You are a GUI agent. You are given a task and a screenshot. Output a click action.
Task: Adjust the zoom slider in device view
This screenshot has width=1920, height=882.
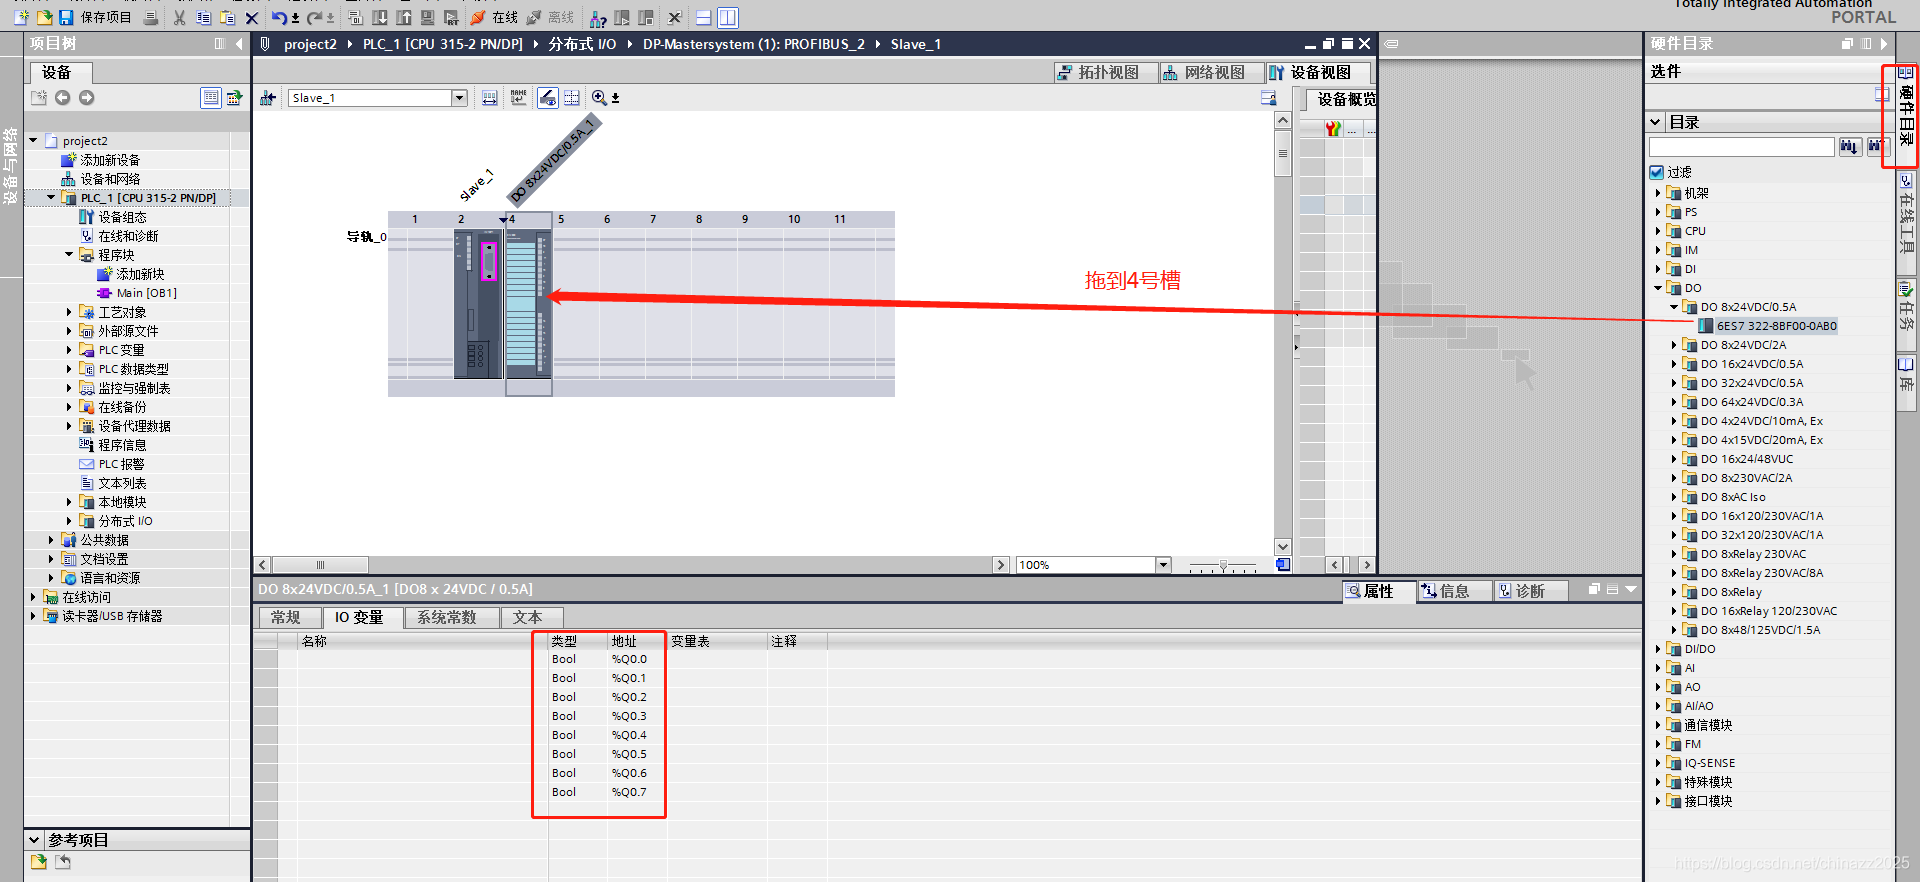coord(1223,566)
